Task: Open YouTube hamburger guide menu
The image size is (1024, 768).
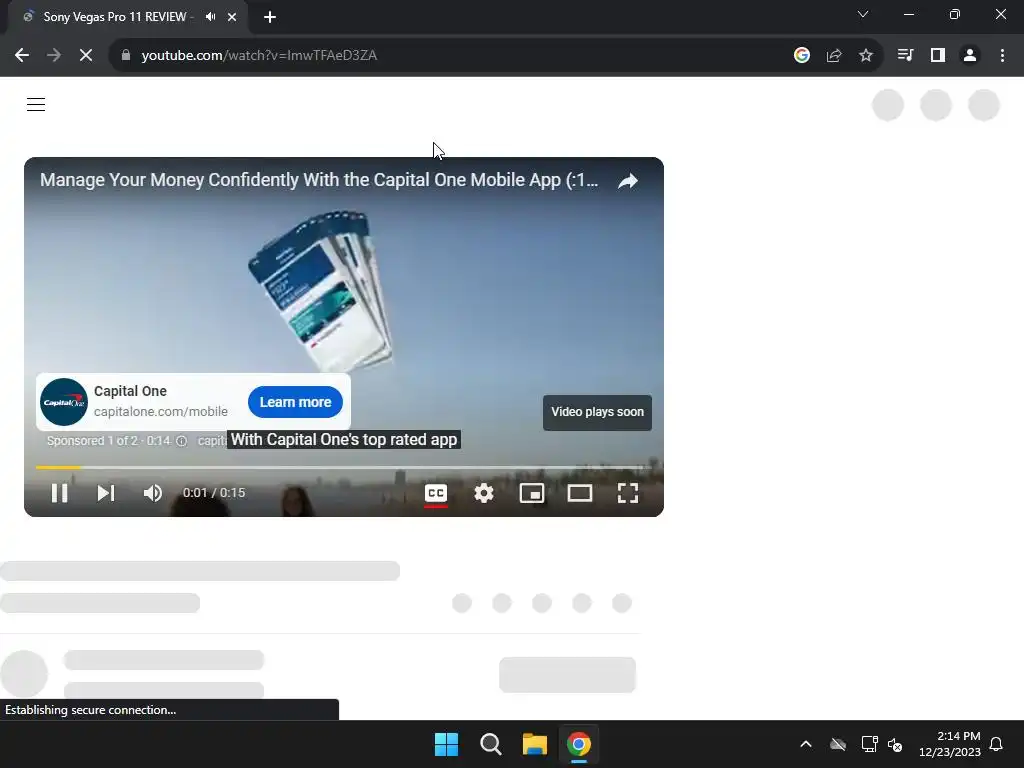Action: click(36, 104)
